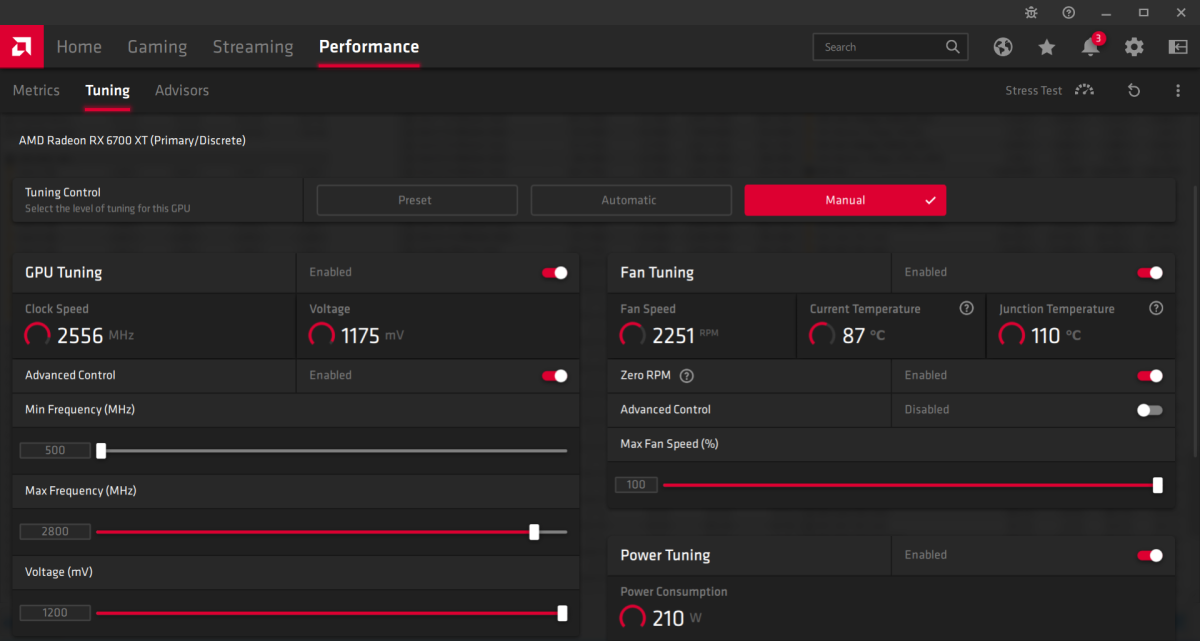Go to the Home tab

click(x=79, y=47)
